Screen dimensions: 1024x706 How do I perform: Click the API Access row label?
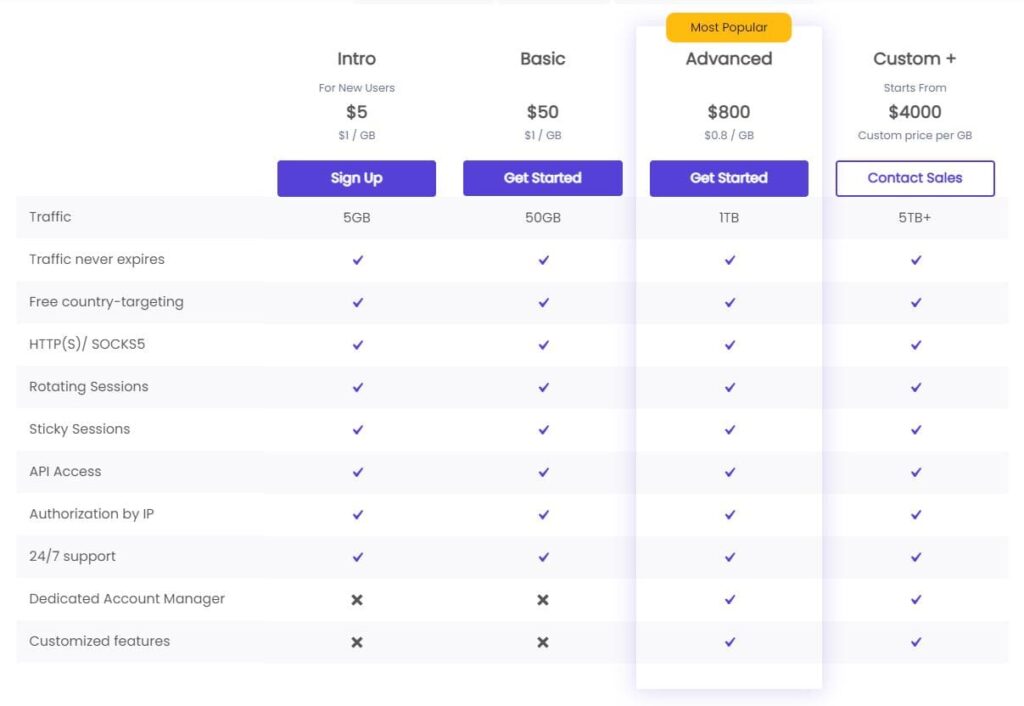(65, 472)
